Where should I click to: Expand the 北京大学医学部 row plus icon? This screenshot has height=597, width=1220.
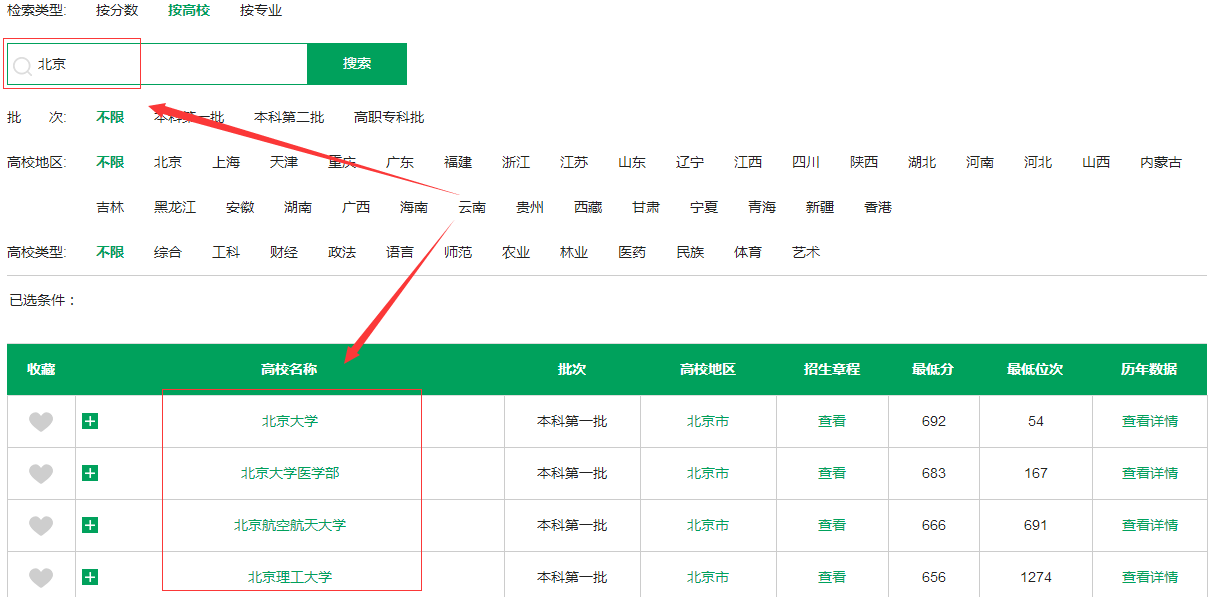pos(90,473)
